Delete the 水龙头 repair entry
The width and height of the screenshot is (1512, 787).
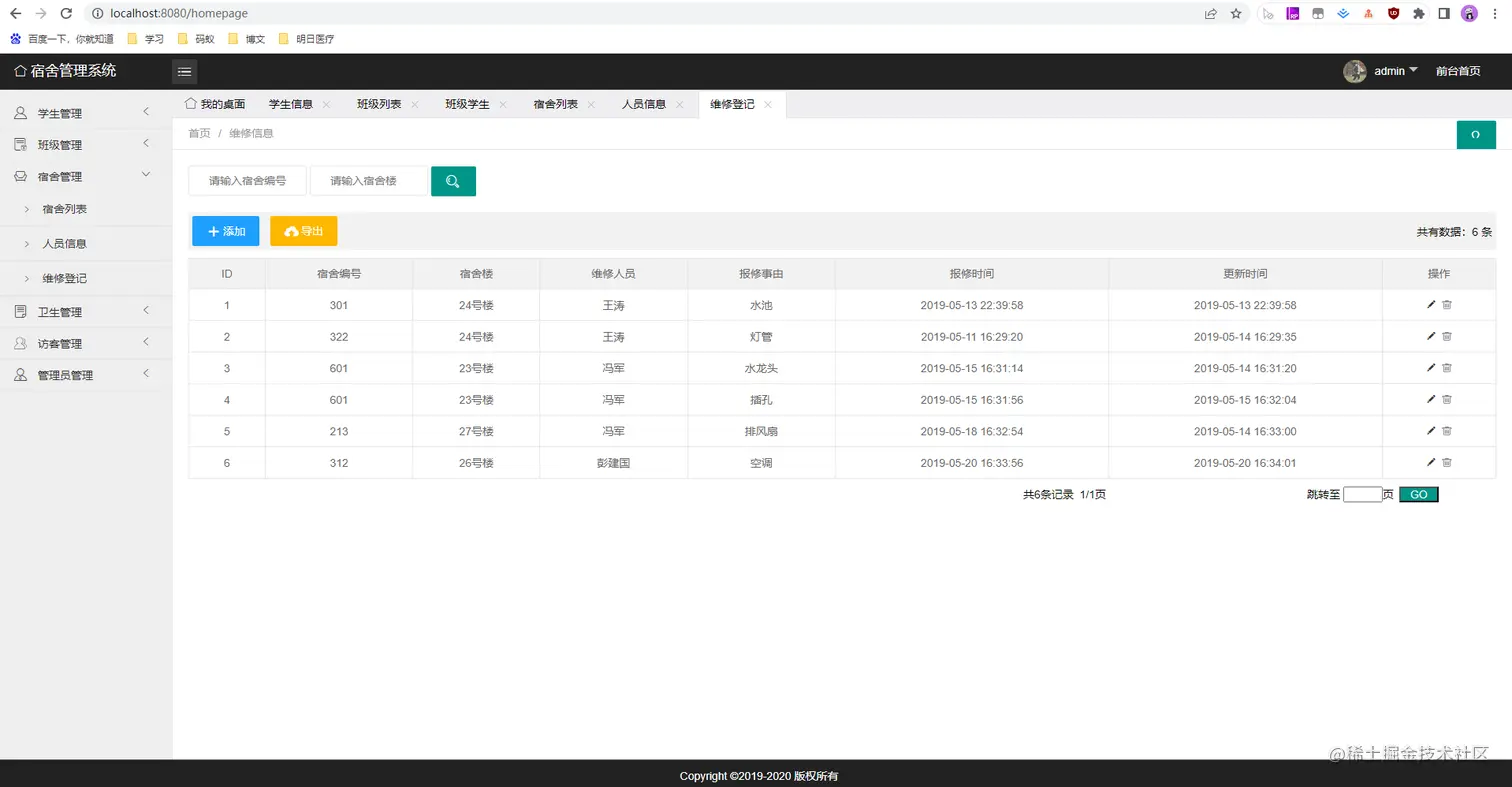pos(1447,368)
